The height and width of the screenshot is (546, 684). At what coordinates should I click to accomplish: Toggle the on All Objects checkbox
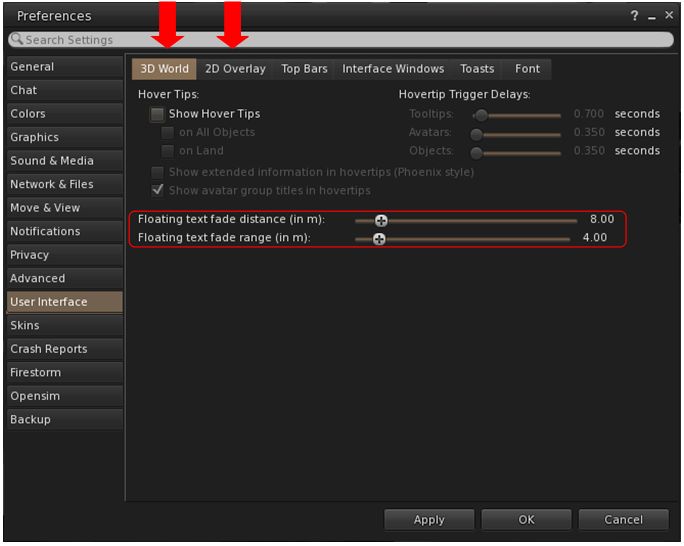pyautogui.click(x=168, y=132)
